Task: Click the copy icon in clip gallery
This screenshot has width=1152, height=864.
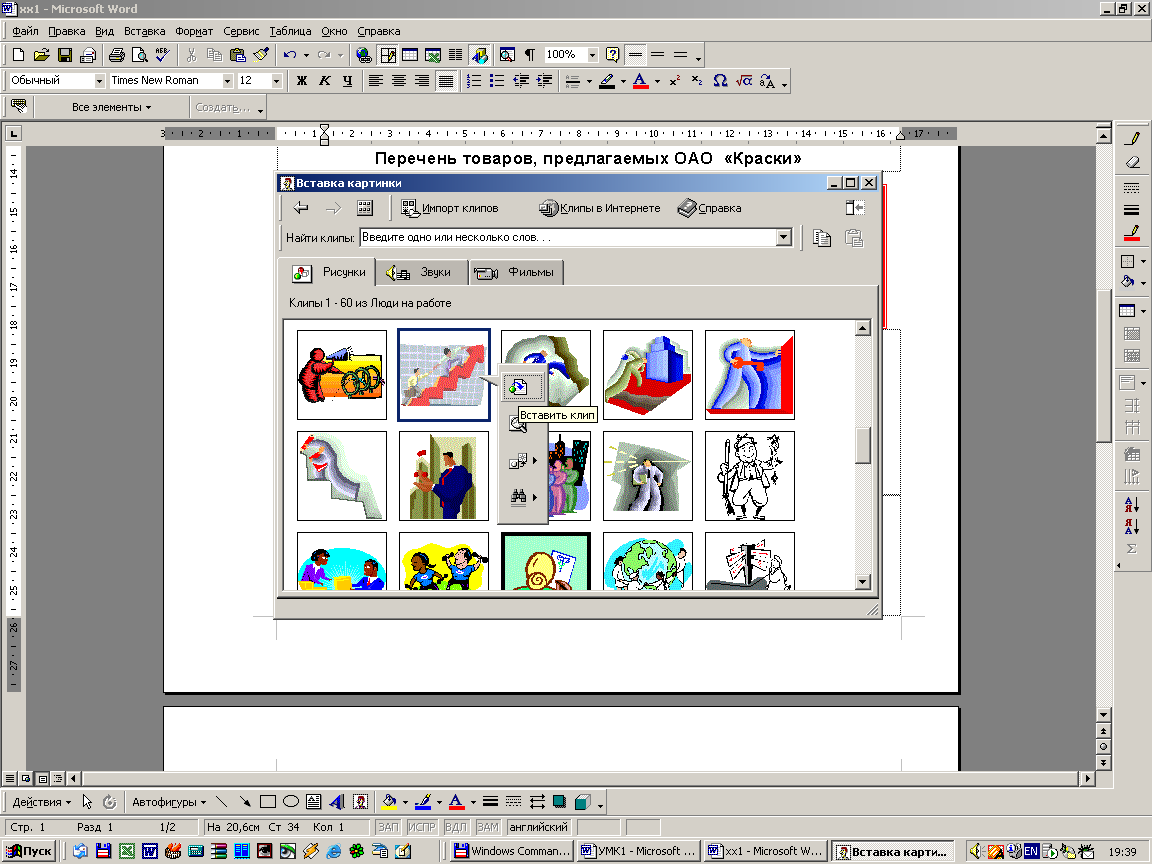Action: coord(821,238)
